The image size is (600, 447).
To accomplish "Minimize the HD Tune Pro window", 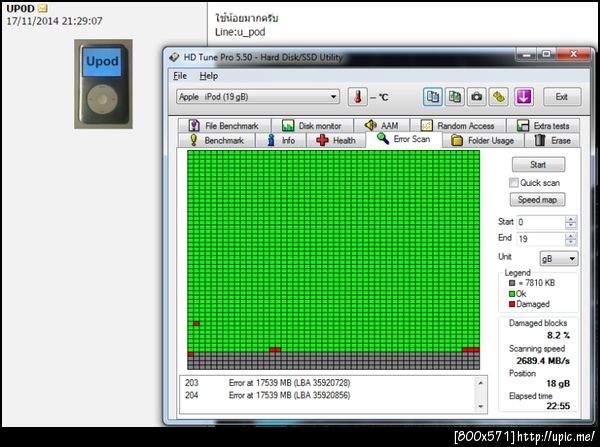I will [527, 54].
